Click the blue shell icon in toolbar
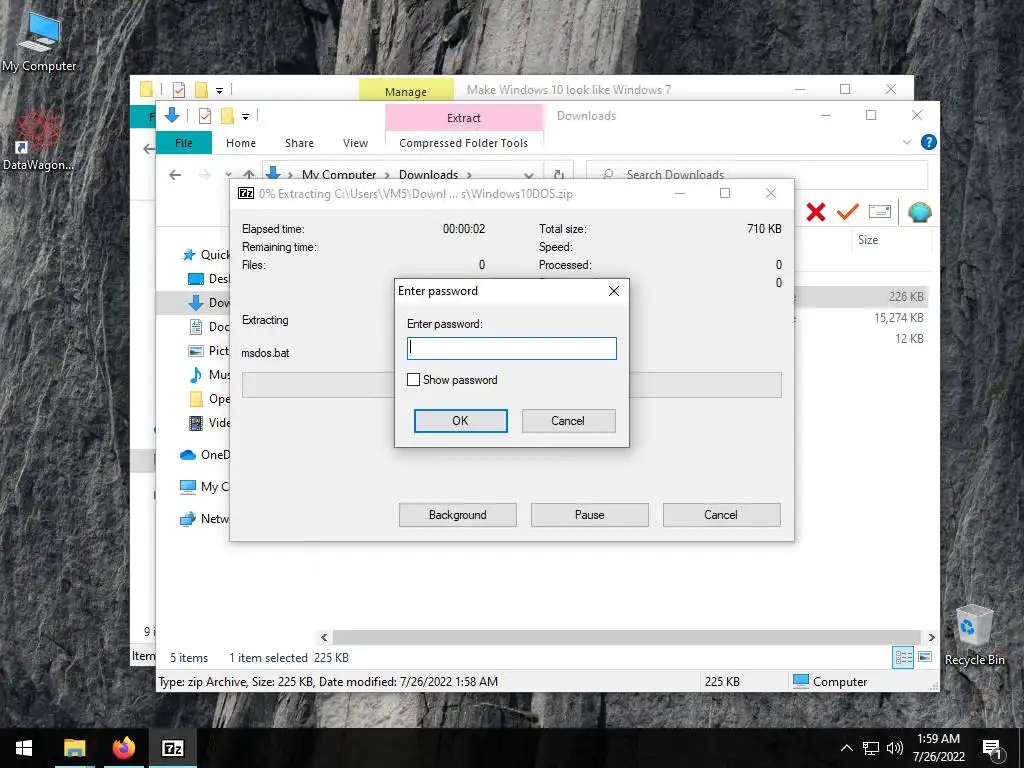 coord(920,212)
